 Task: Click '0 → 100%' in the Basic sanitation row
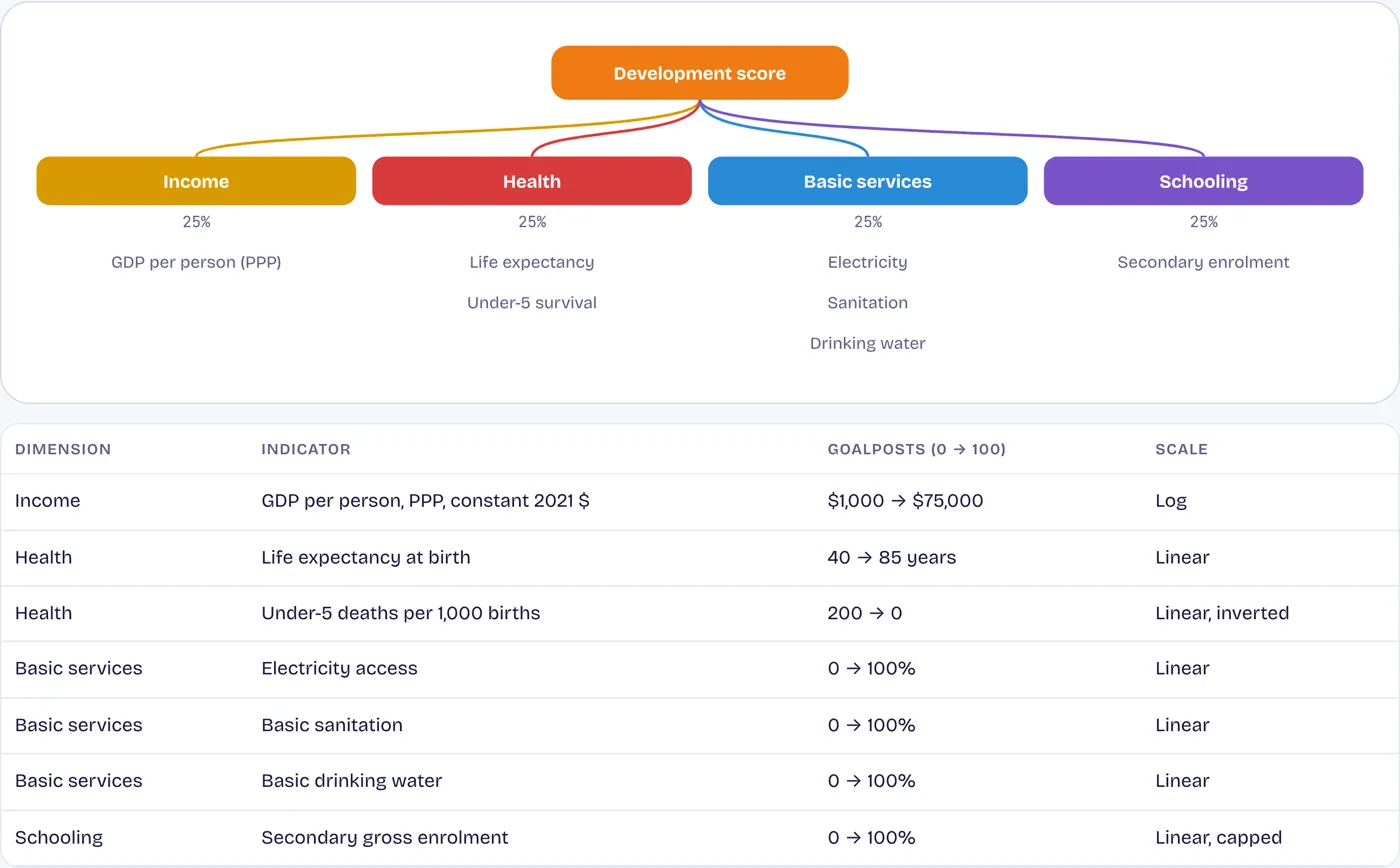click(x=872, y=725)
